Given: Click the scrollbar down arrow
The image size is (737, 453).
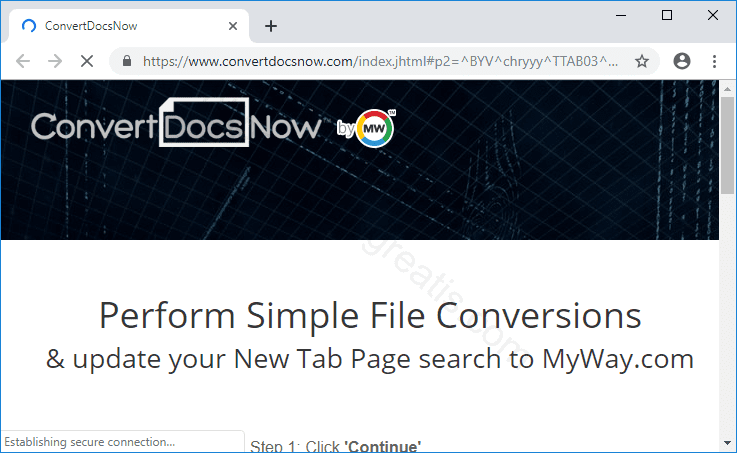Looking at the screenshot, I should pos(727,443).
